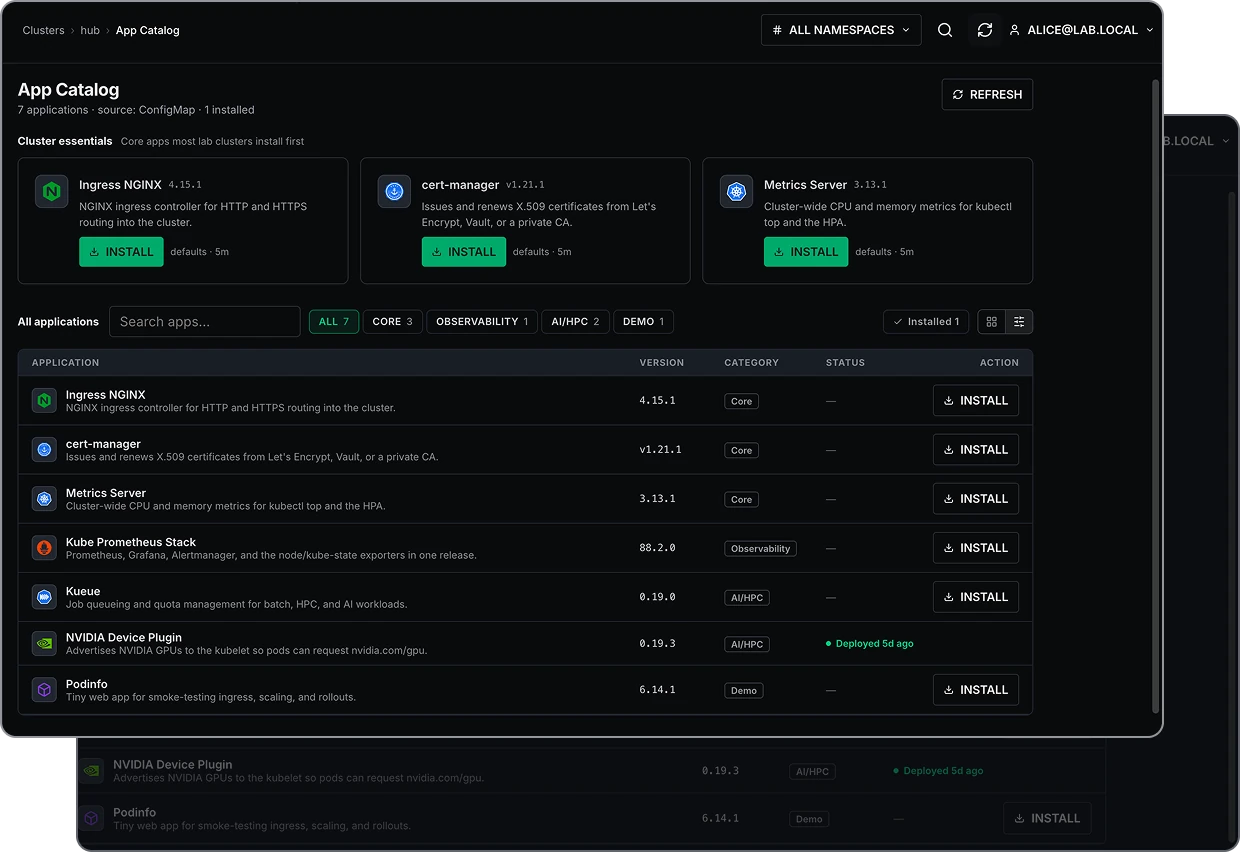Select the CORE 3 filter tab
Image resolution: width=1240 pixels, height=852 pixels.
pos(392,321)
